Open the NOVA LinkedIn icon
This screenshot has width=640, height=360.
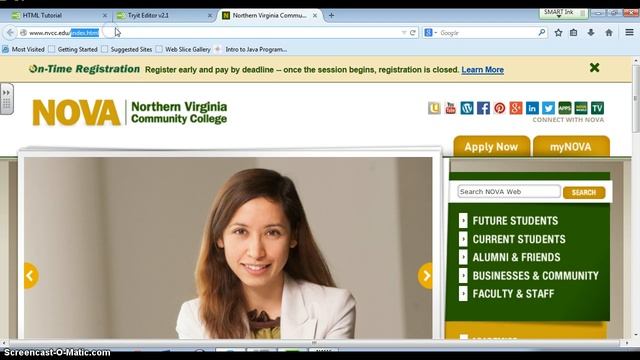[x=532, y=108]
